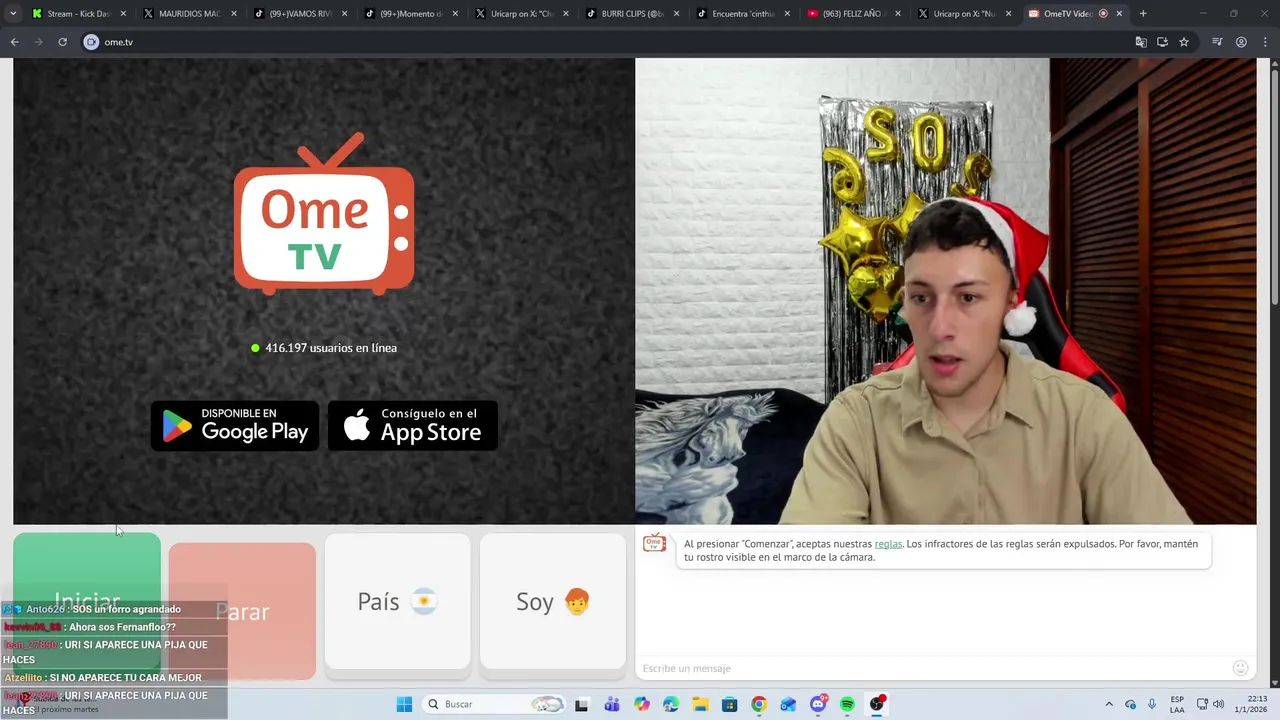Open the reglas rules link
The height and width of the screenshot is (720, 1280).
(x=888, y=544)
